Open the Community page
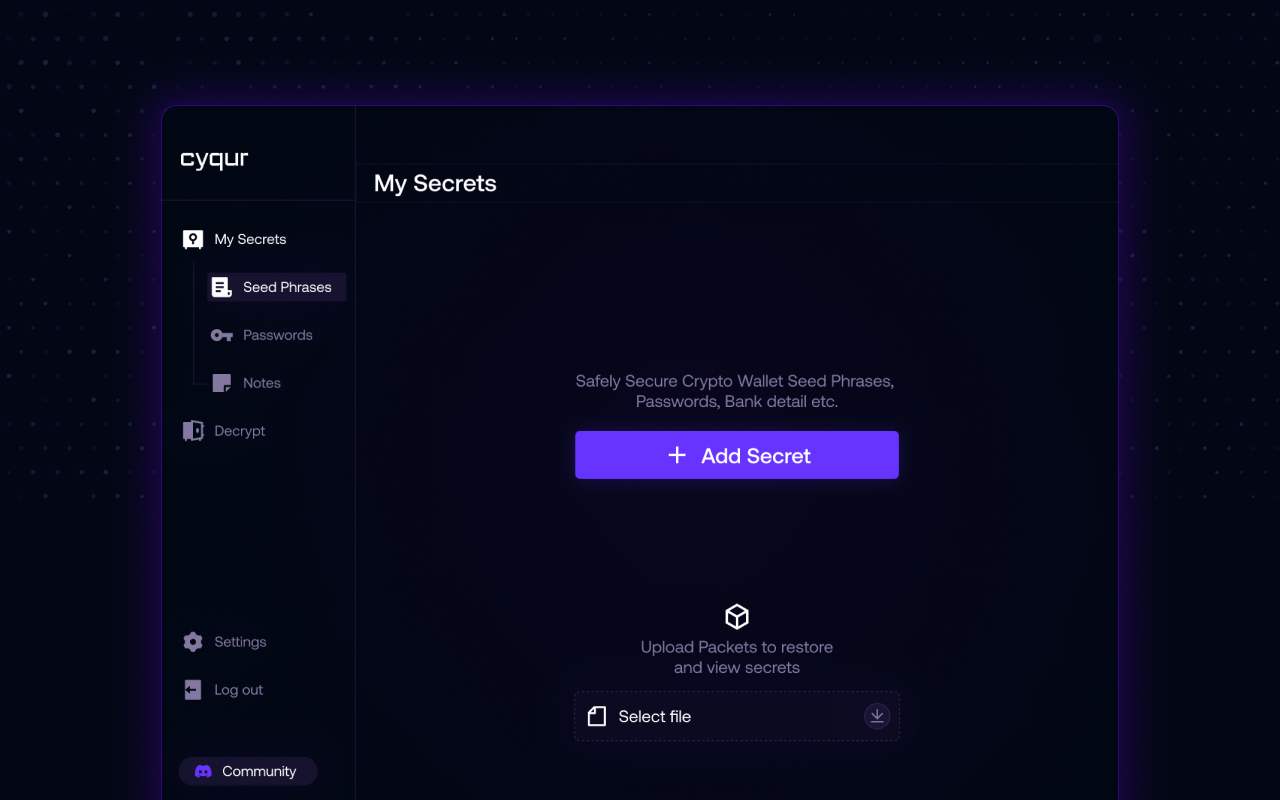 247,770
